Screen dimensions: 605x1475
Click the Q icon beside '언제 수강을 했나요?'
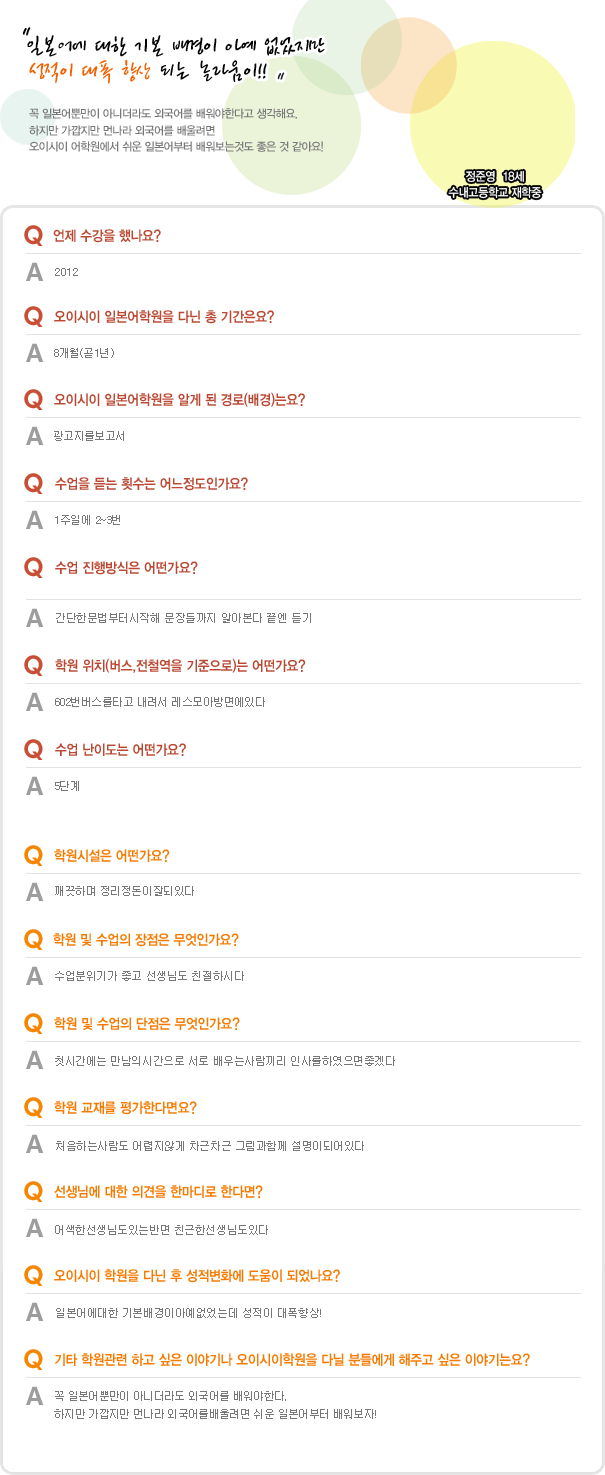pyautogui.click(x=33, y=235)
